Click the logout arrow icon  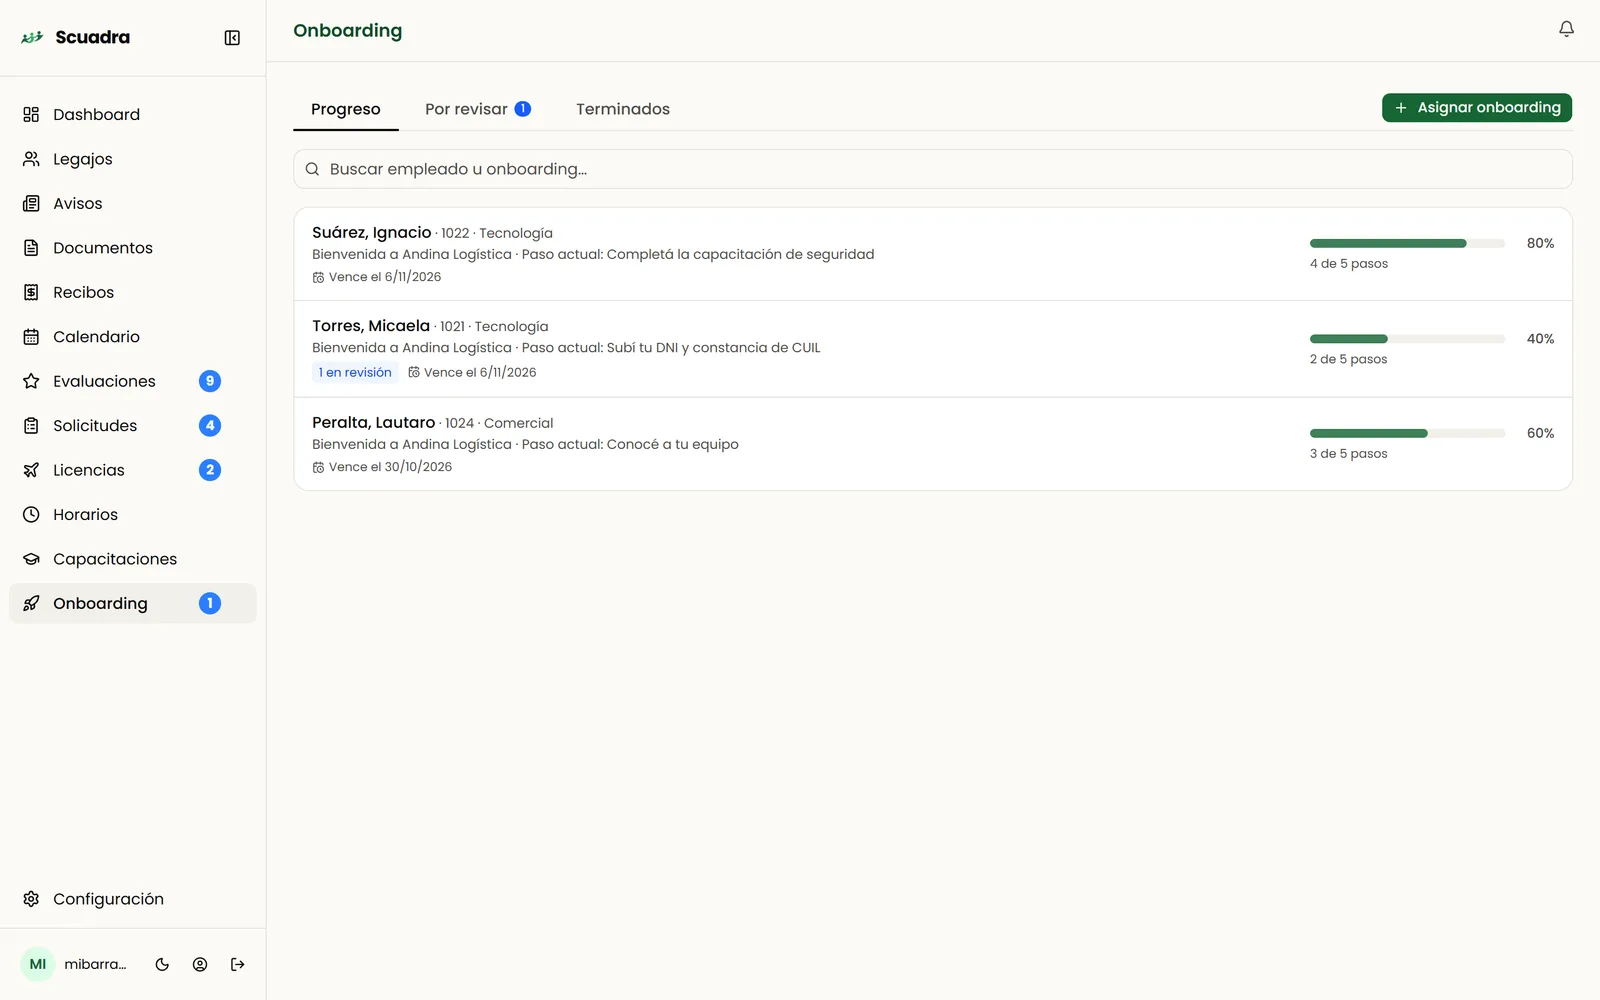coord(238,965)
